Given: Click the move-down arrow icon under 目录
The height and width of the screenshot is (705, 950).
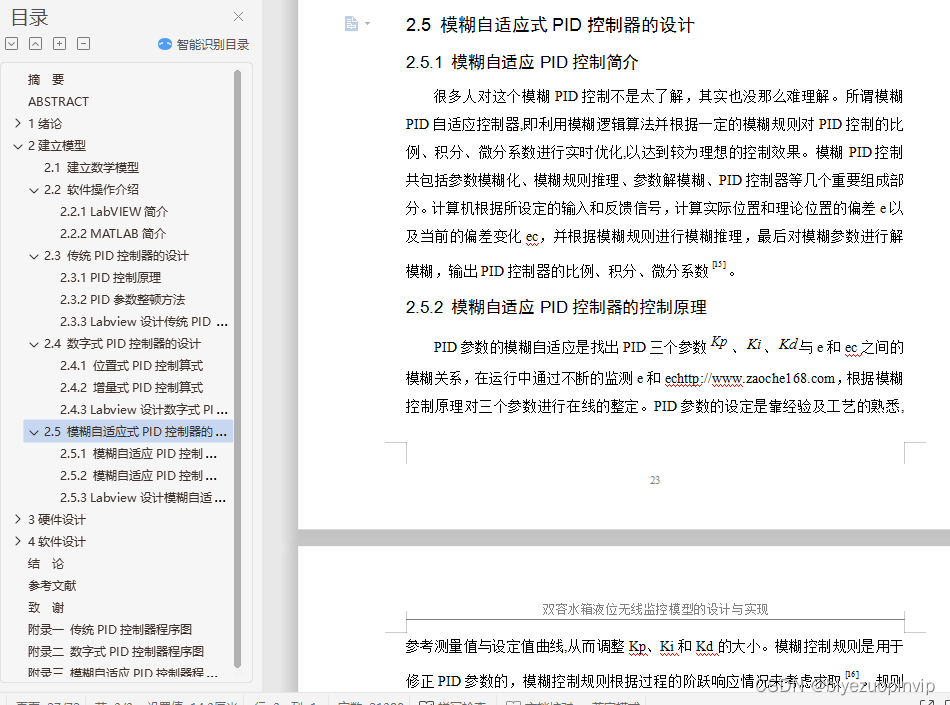Looking at the screenshot, I should [x=12, y=44].
